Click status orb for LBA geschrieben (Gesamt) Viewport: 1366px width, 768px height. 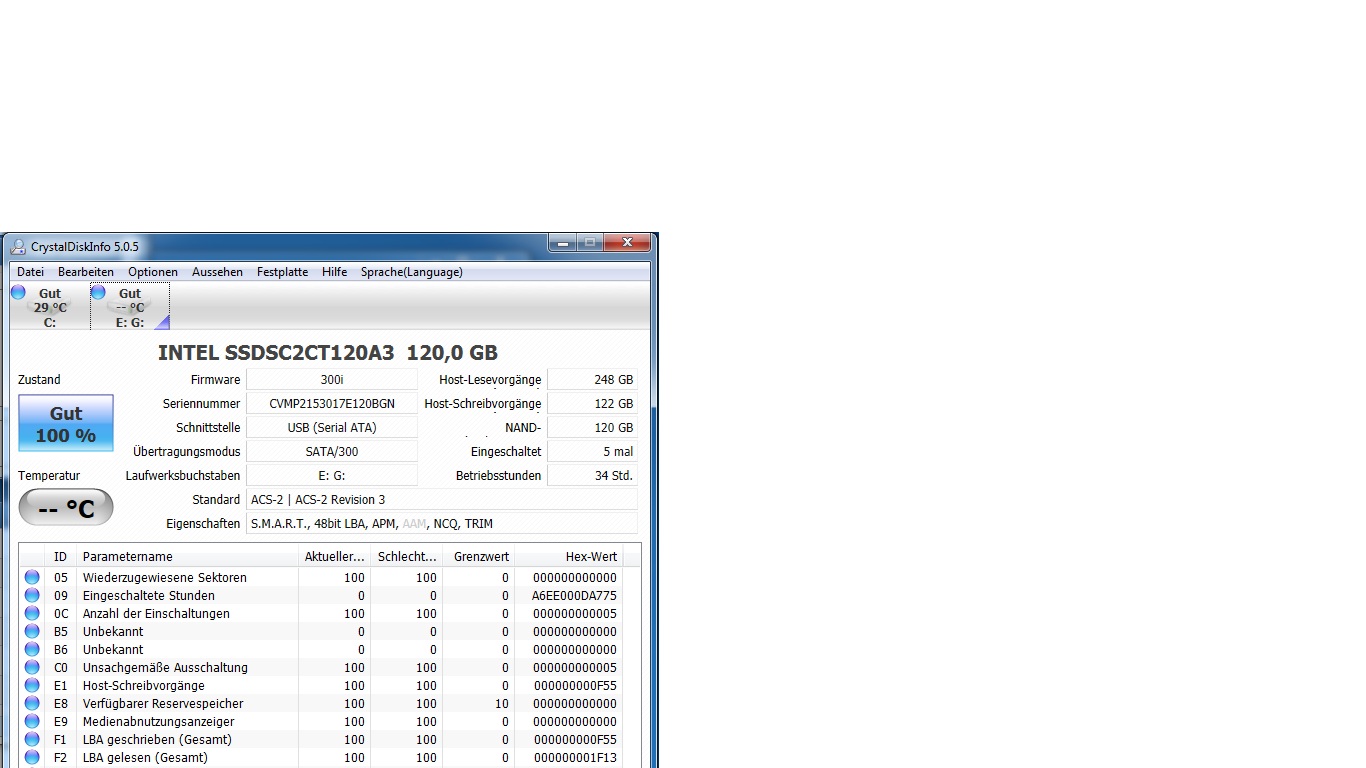coord(32,739)
